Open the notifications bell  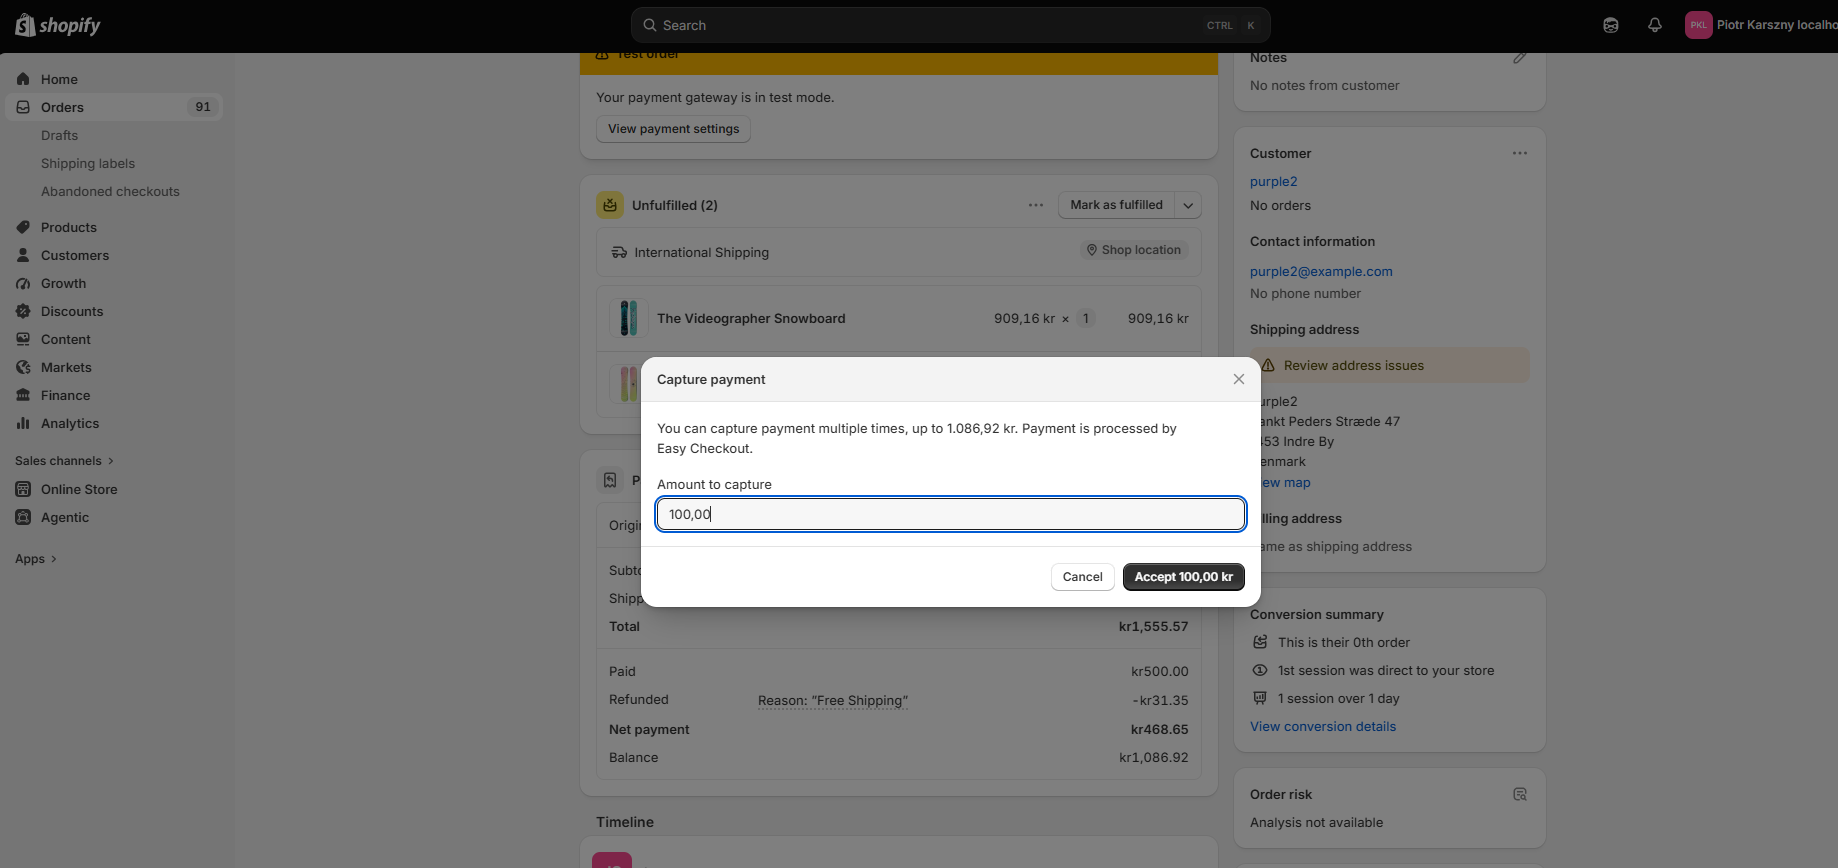(x=1655, y=25)
